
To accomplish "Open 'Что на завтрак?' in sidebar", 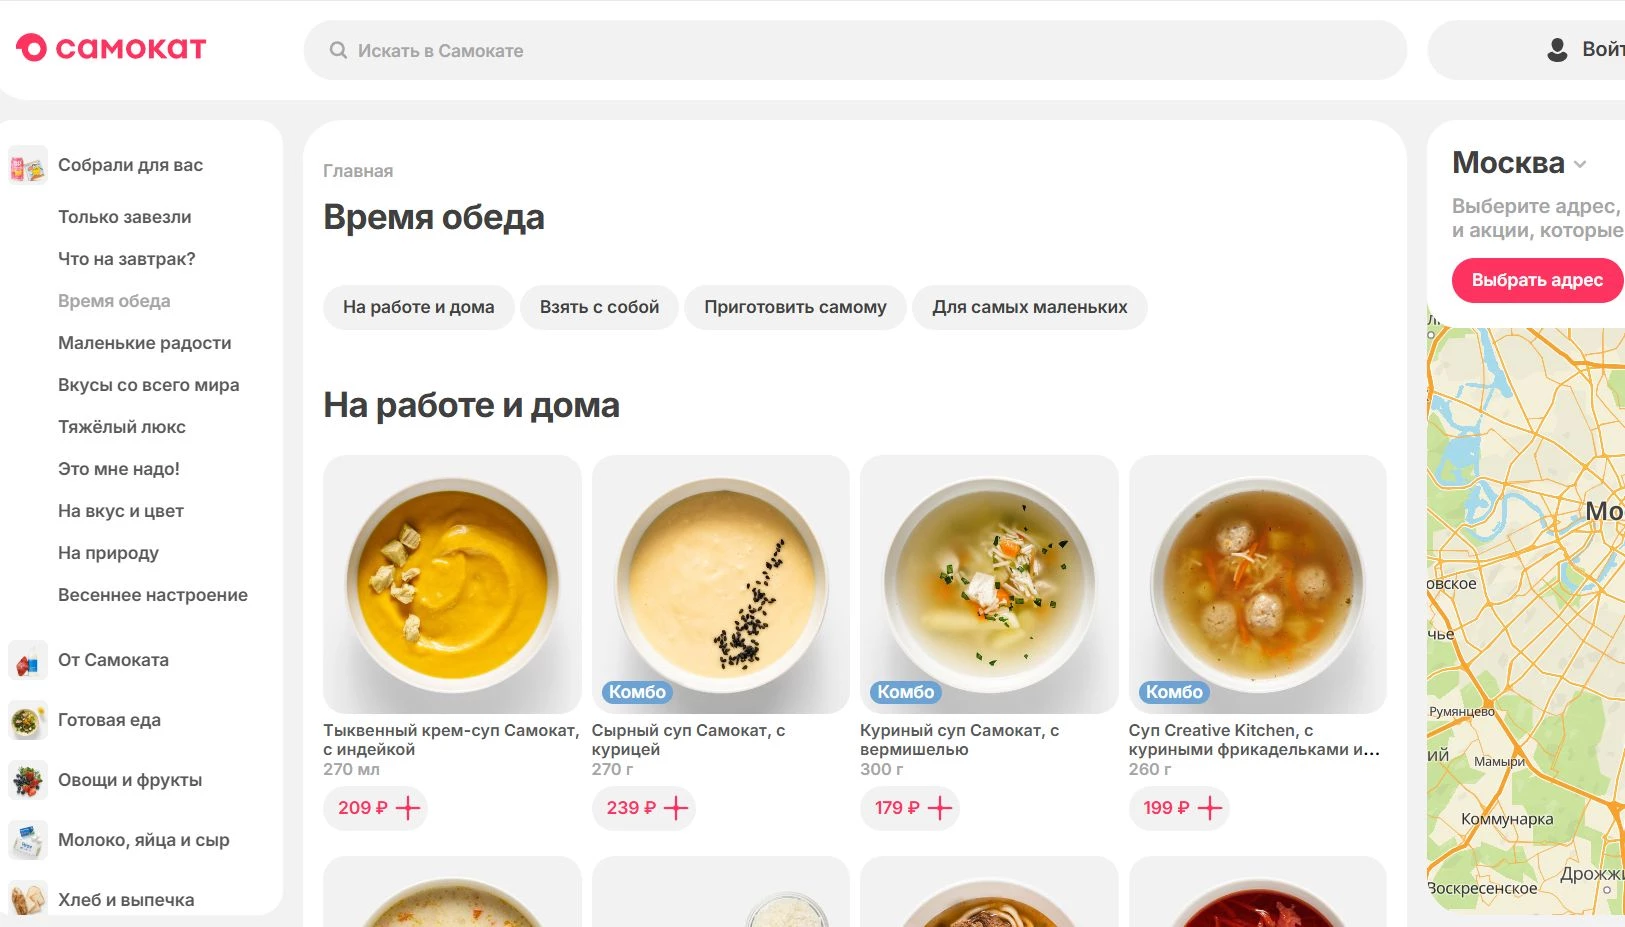I will [126, 259].
